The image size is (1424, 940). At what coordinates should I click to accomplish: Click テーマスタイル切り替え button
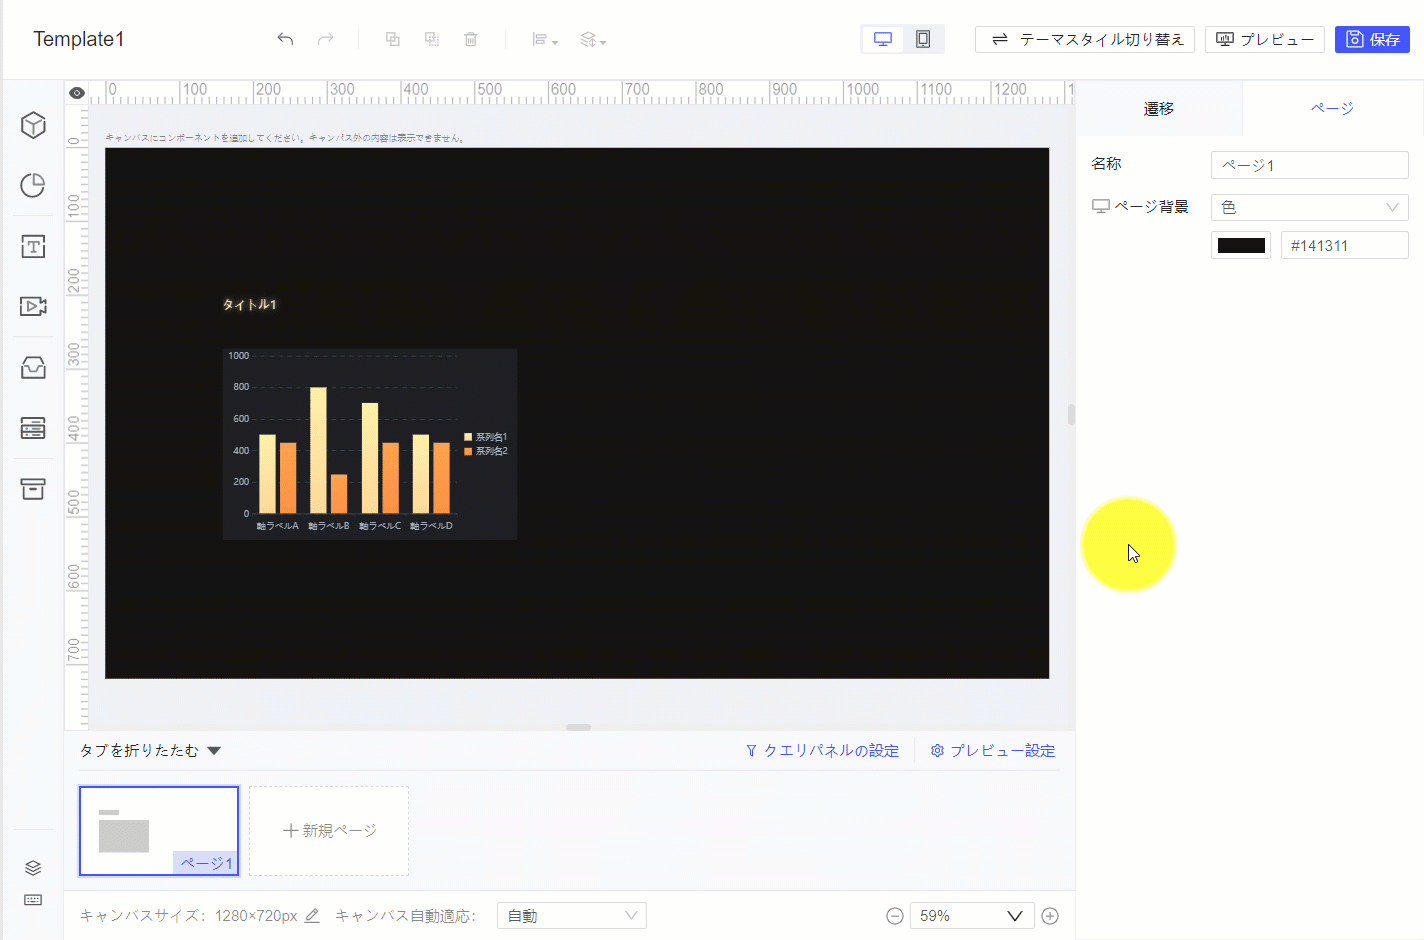tap(1085, 39)
